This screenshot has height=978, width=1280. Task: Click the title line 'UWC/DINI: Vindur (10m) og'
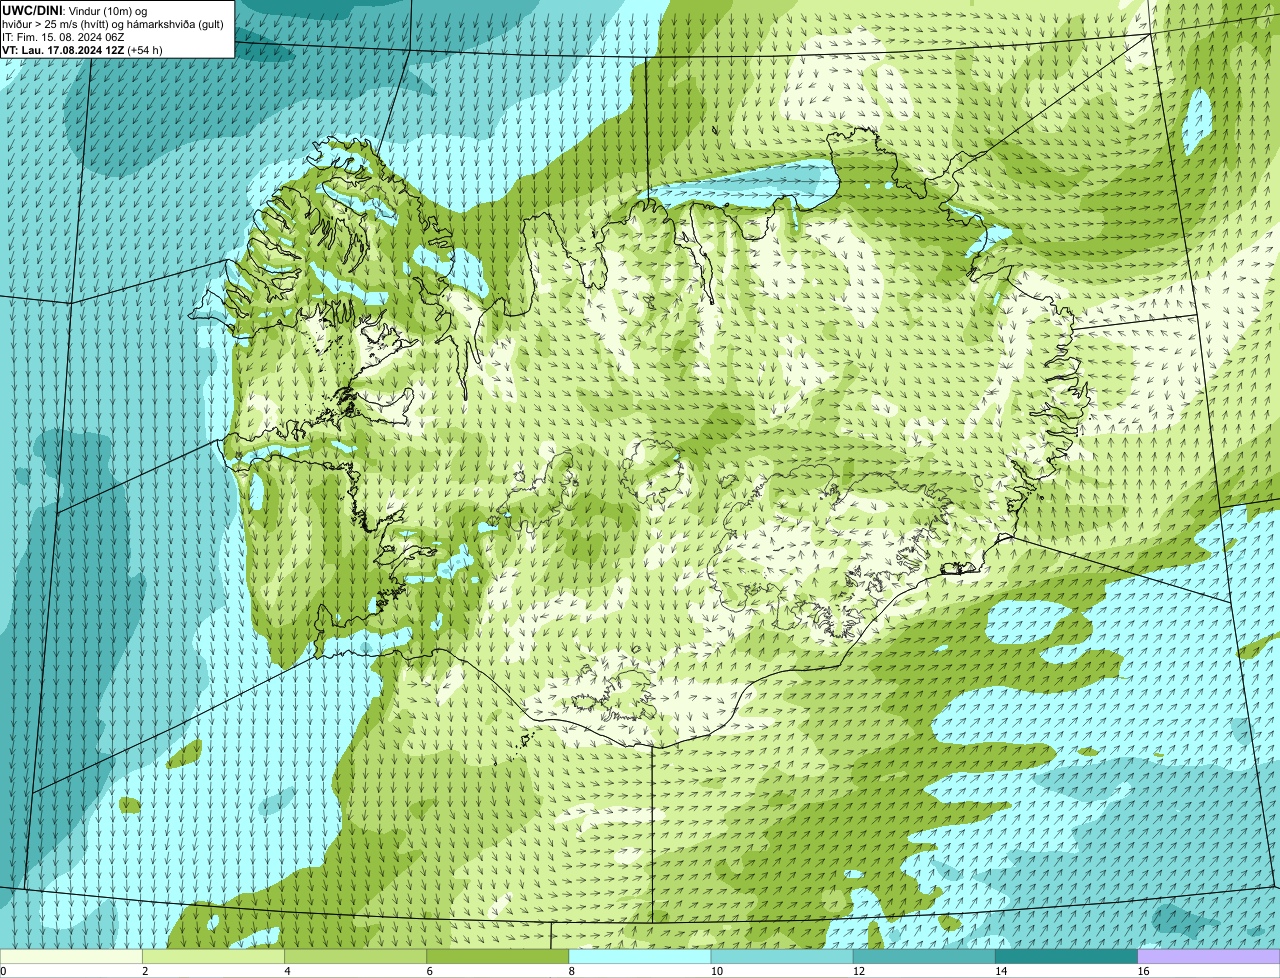click(x=75, y=10)
